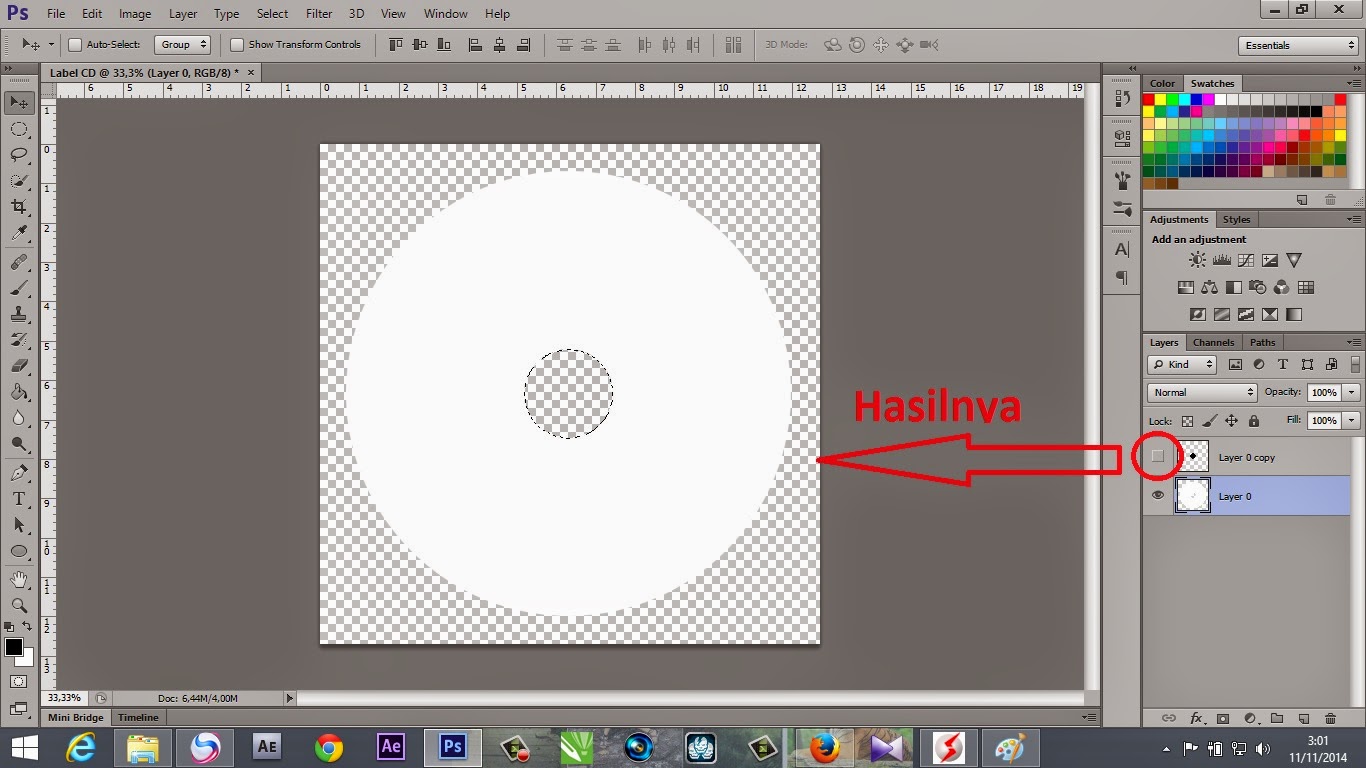The image size is (1366, 768).
Task: Pick the red swatch in Swatches panel
Action: coord(1150,99)
